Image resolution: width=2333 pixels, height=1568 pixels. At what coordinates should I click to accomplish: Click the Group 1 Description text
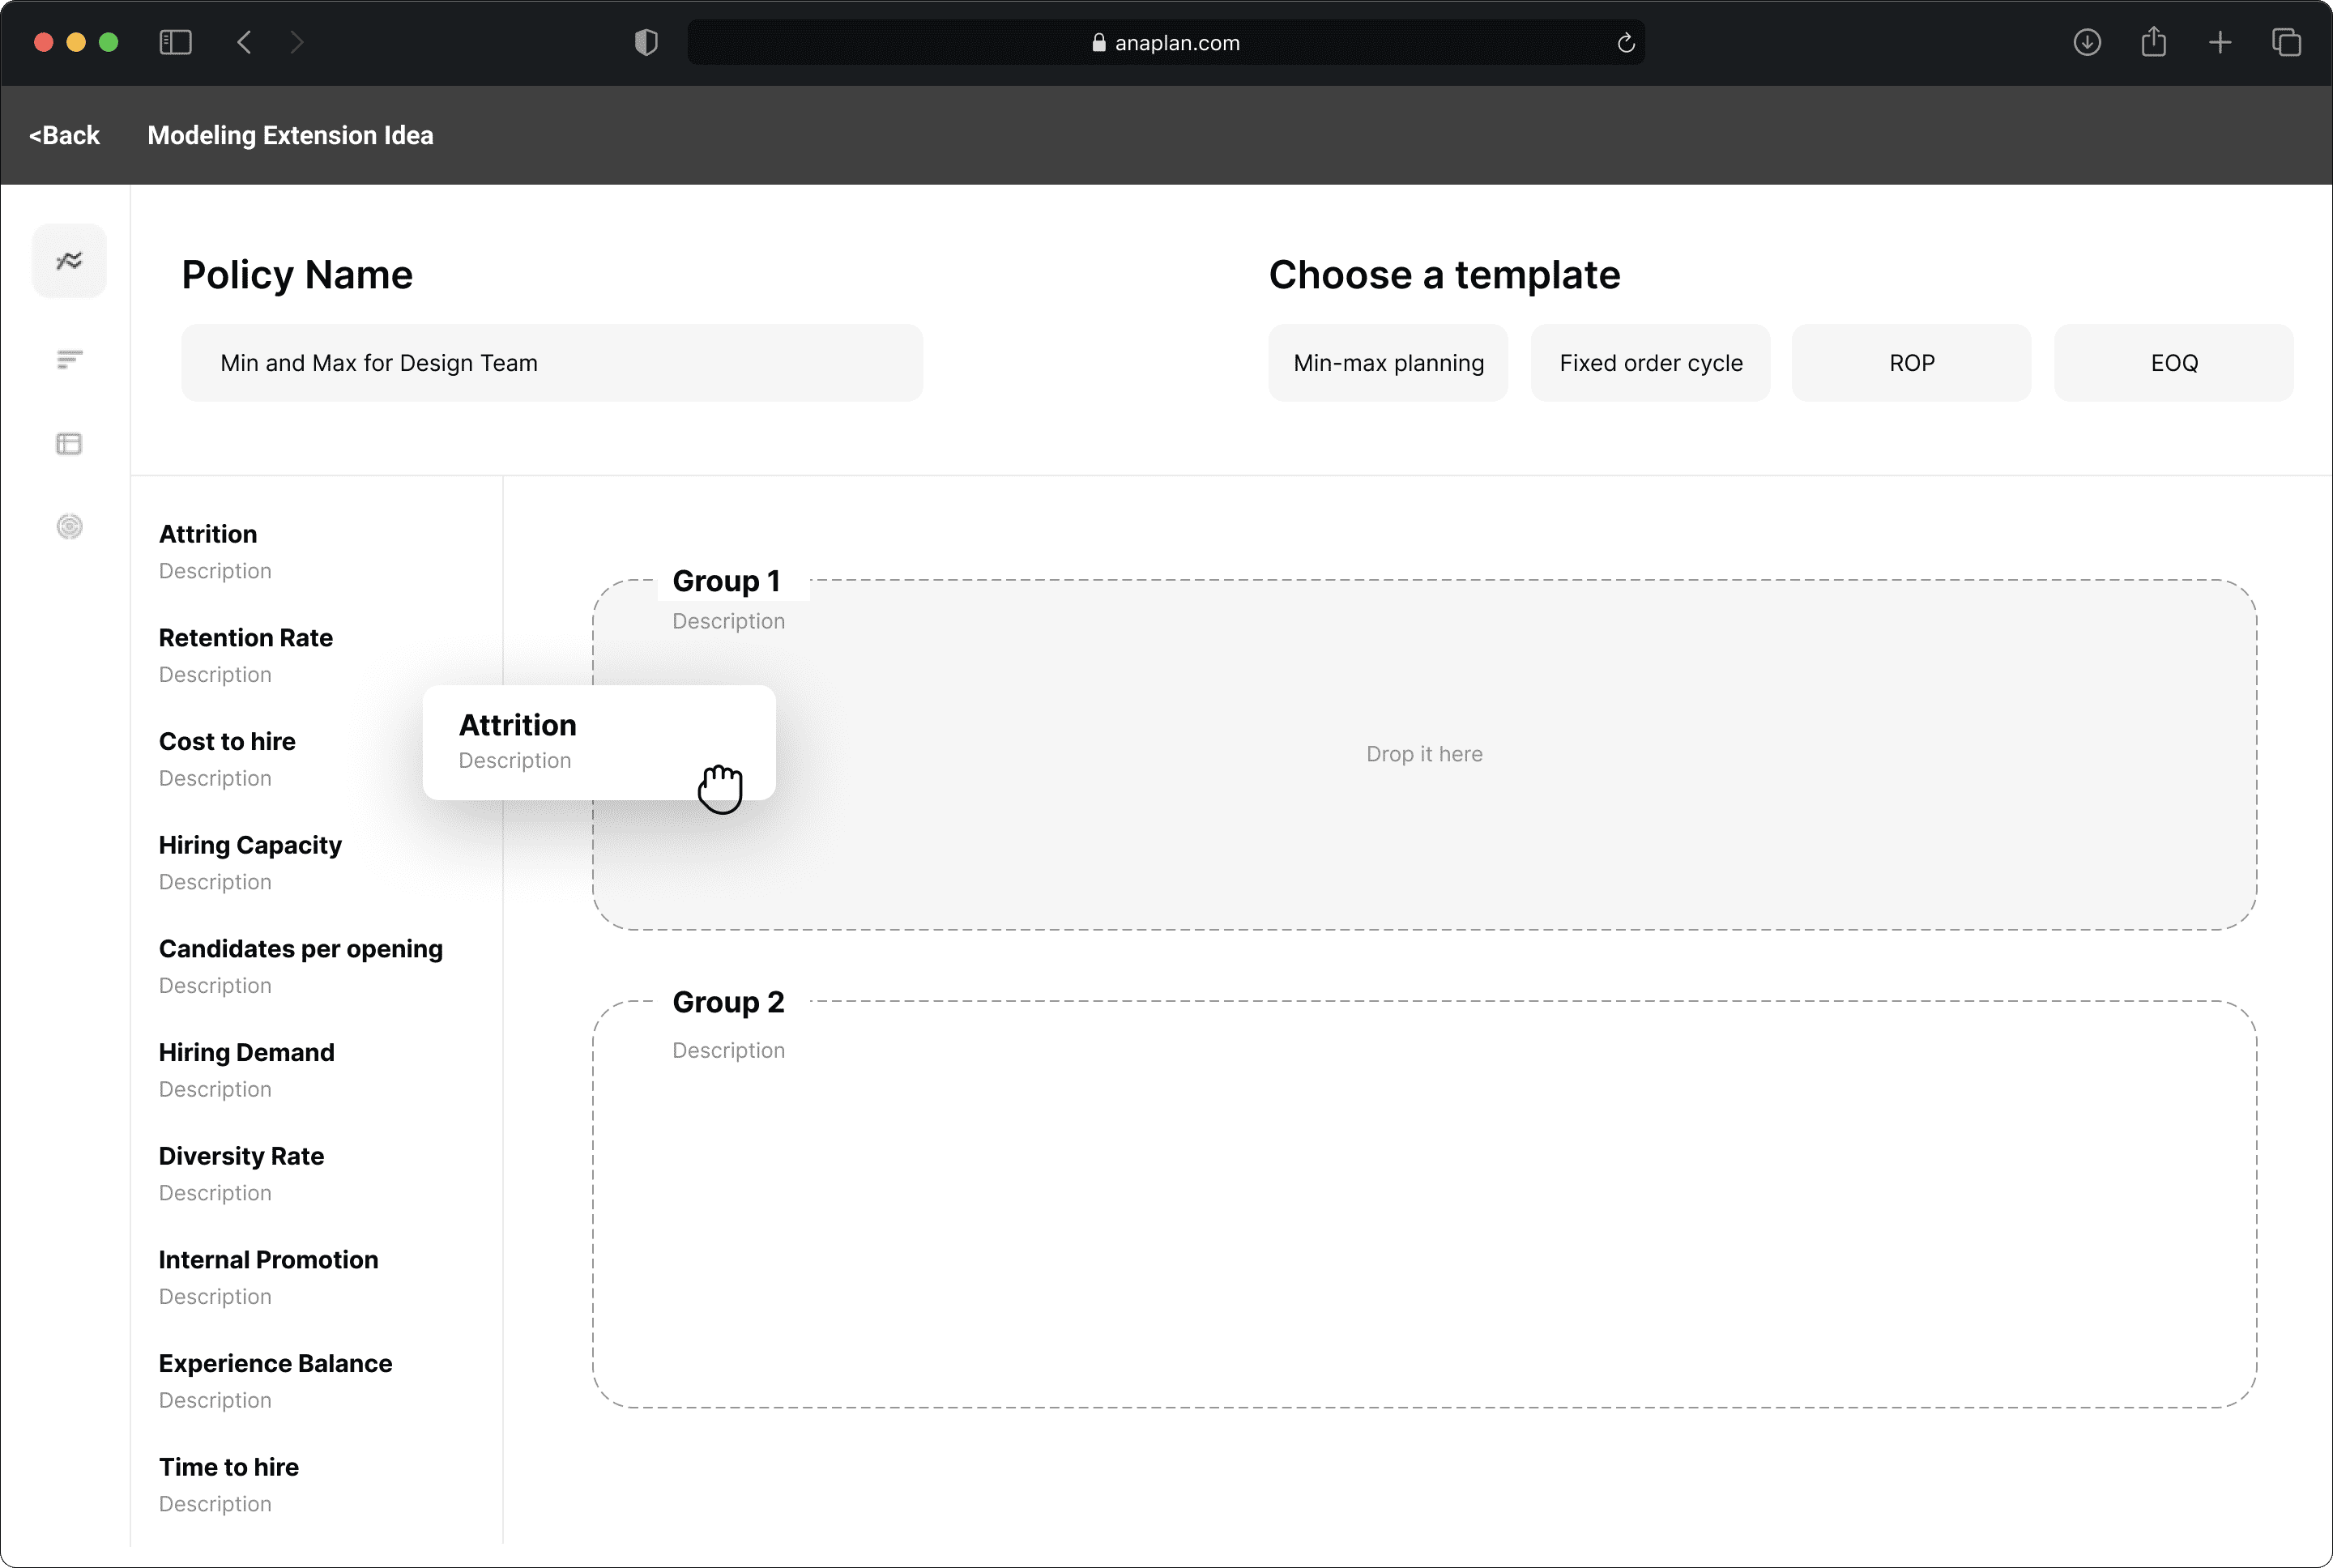pos(728,621)
